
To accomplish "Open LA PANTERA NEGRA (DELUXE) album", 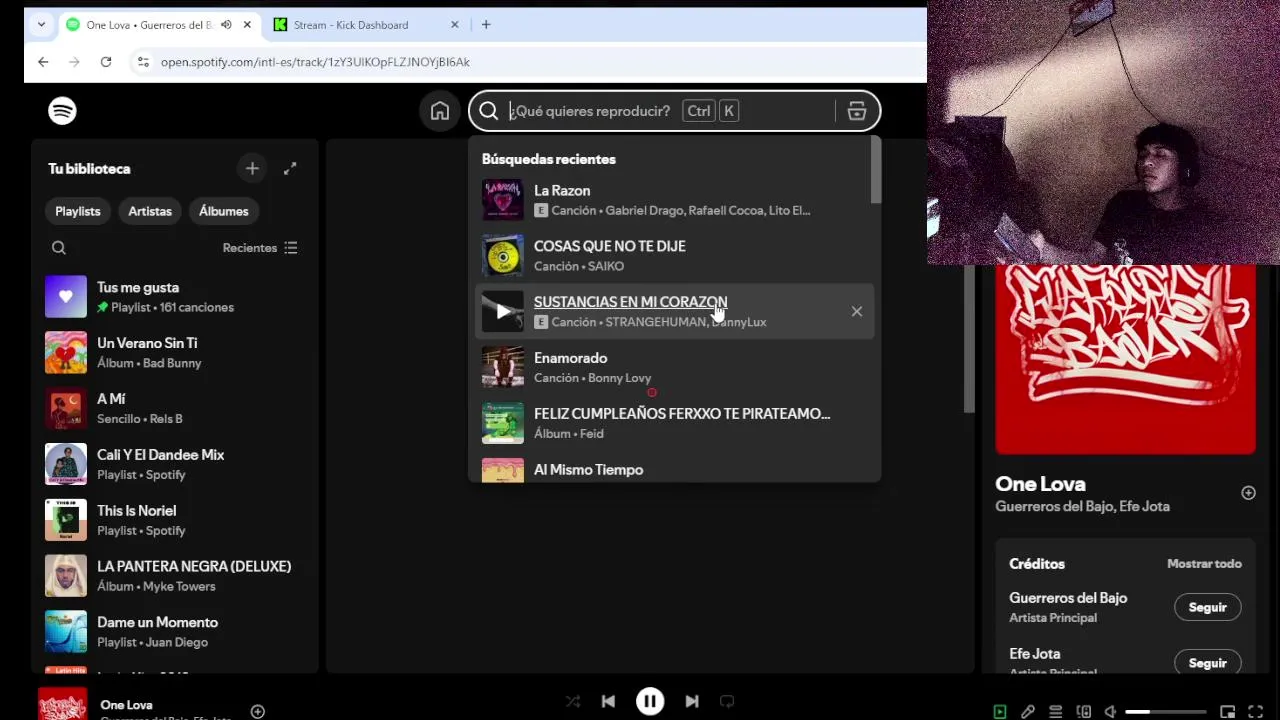I will tap(176, 576).
